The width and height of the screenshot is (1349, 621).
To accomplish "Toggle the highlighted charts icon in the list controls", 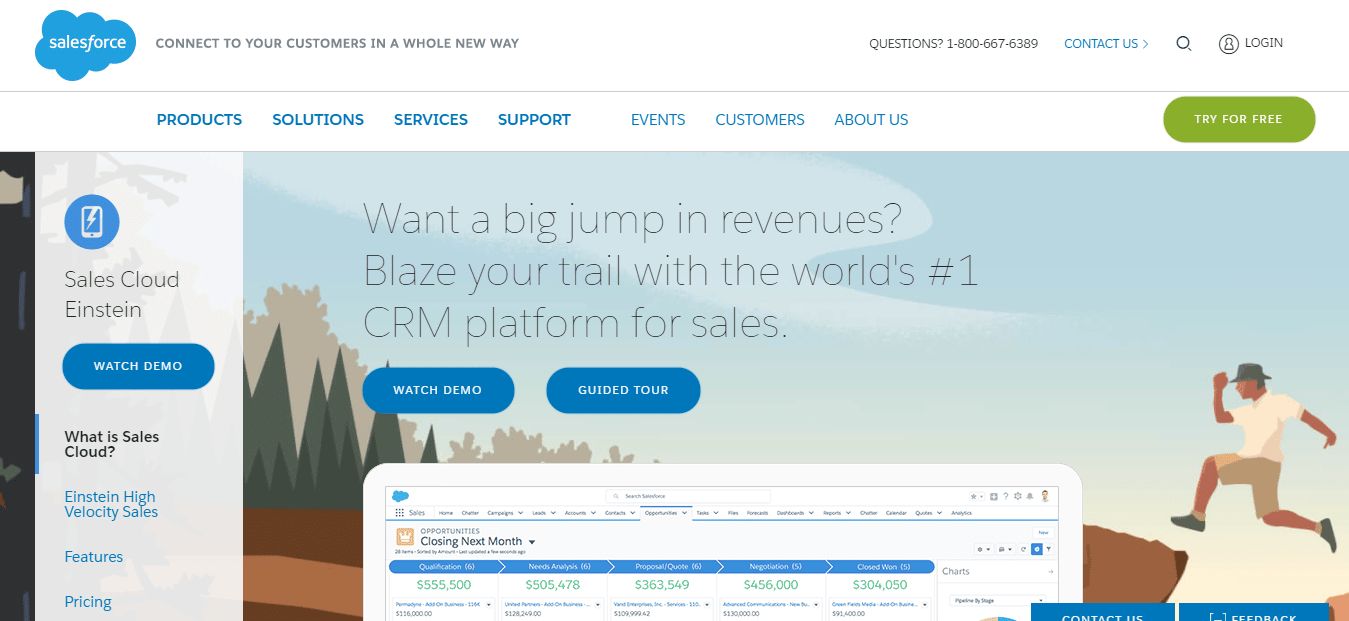I will click(x=1037, y=549).
